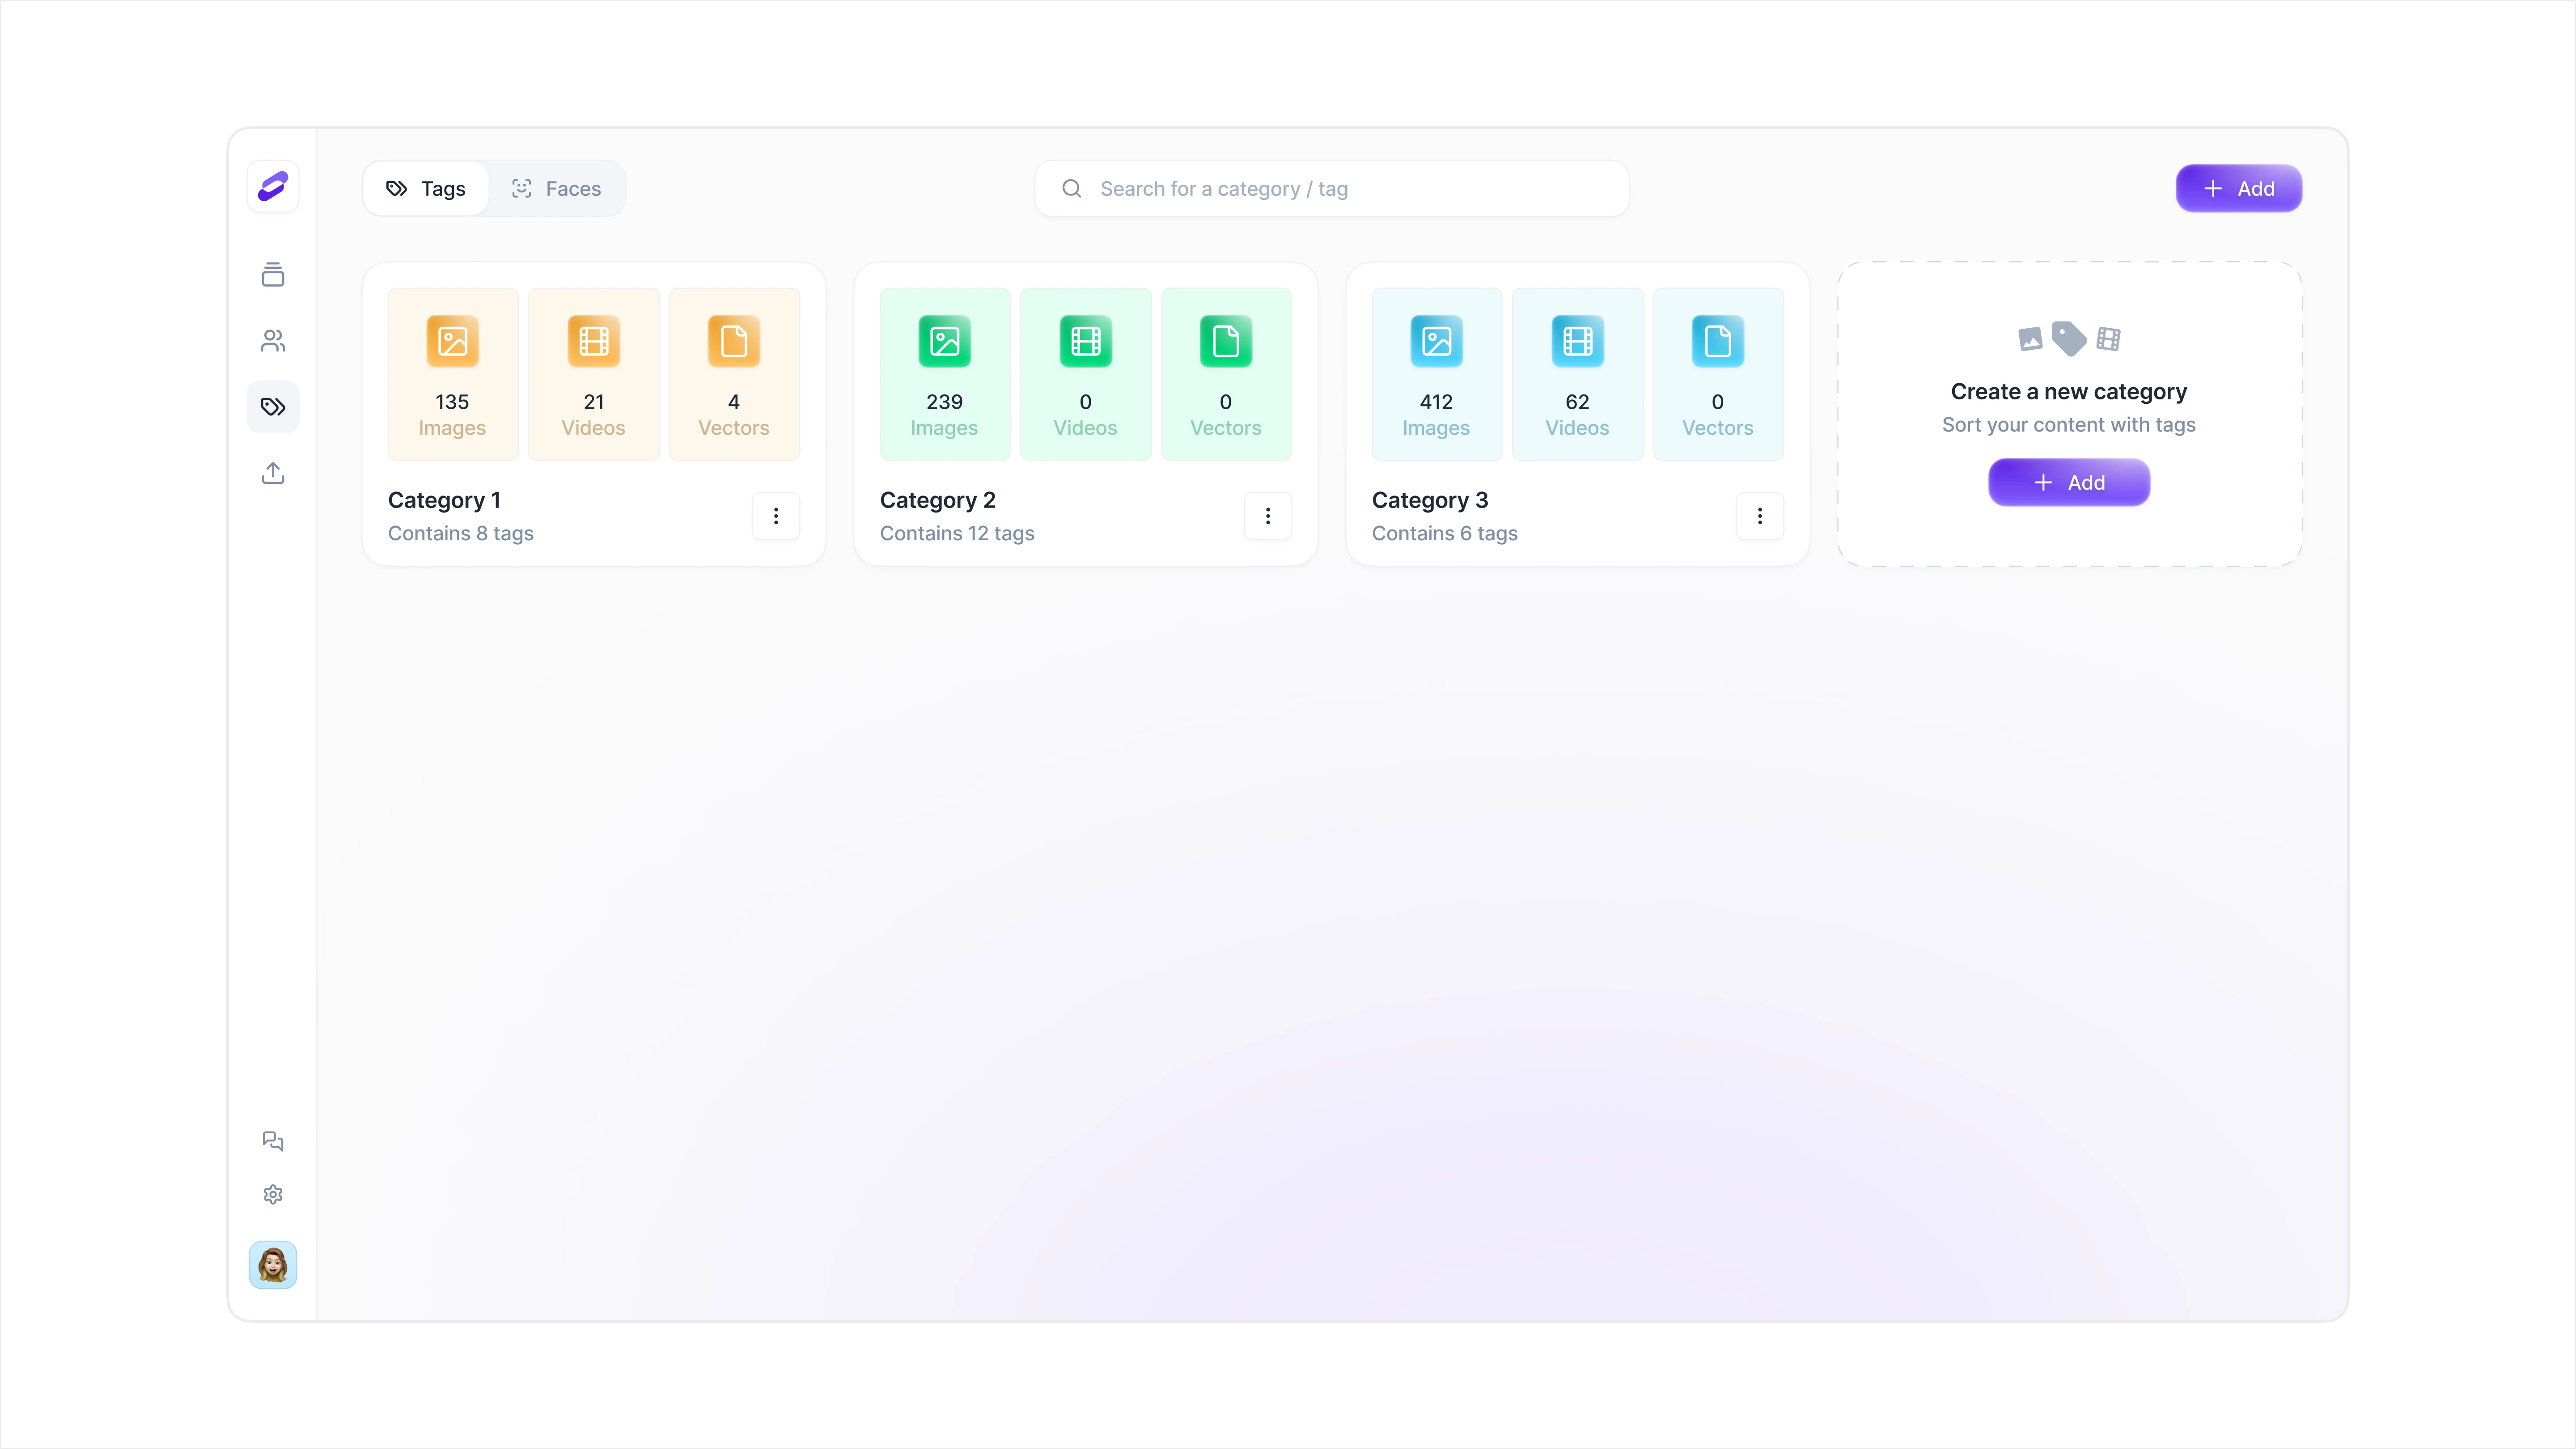This screenshot has width=2576, height=1449.
Task: Select the Tags tab
Action: 427,189
